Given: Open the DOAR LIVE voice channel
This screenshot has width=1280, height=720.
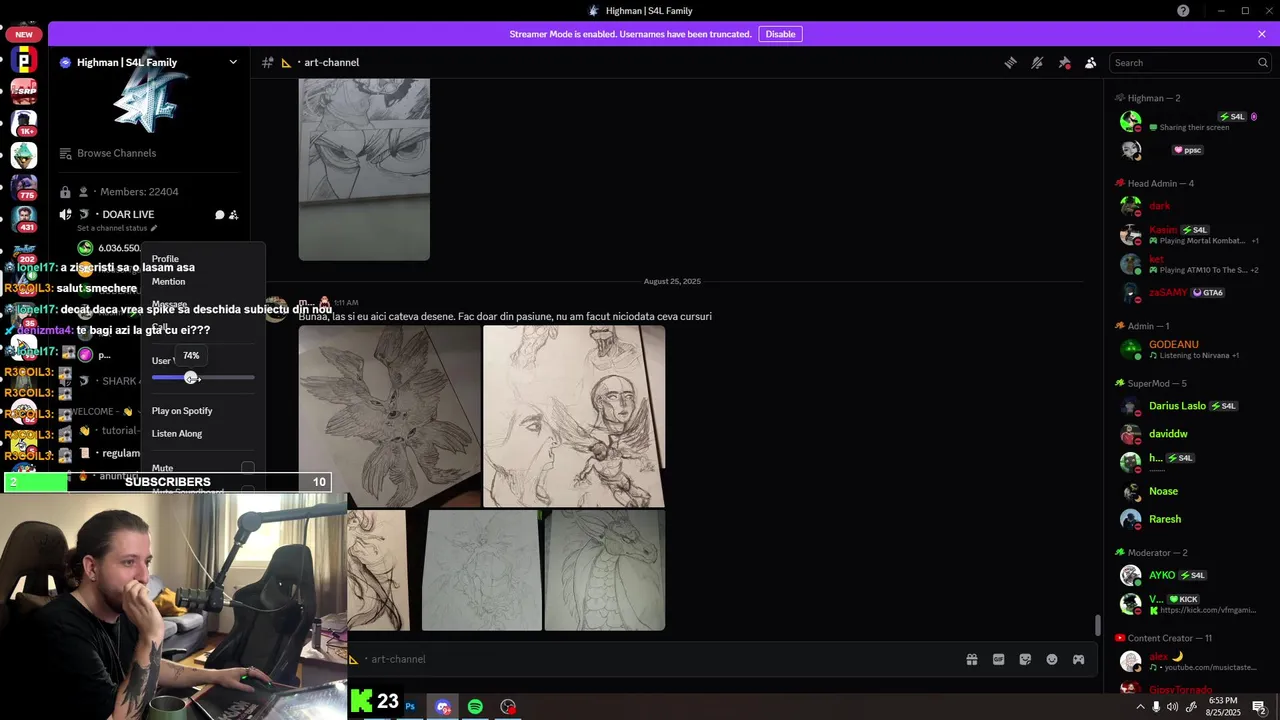Looking at the screenshot, I should 128,214.
